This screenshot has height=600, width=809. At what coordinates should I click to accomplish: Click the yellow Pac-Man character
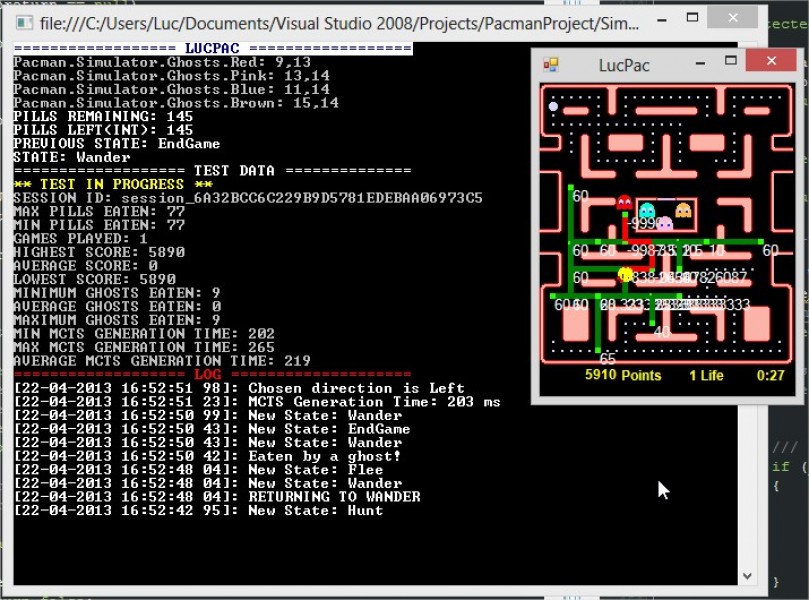626,274
